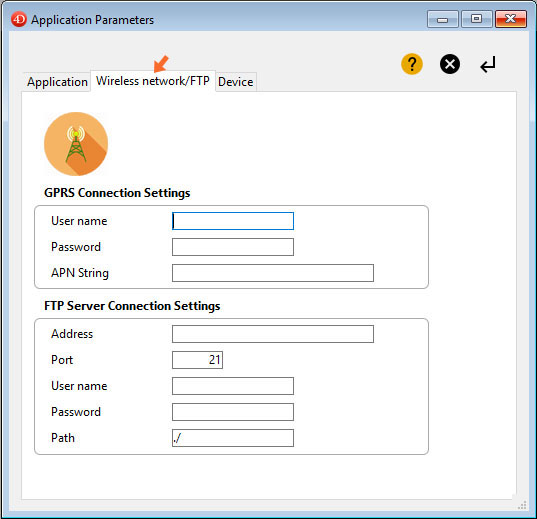The height and width of the screenshot is (519, 537).
Task: Click the FTP server Address field
Action: [x=273, y=334]
